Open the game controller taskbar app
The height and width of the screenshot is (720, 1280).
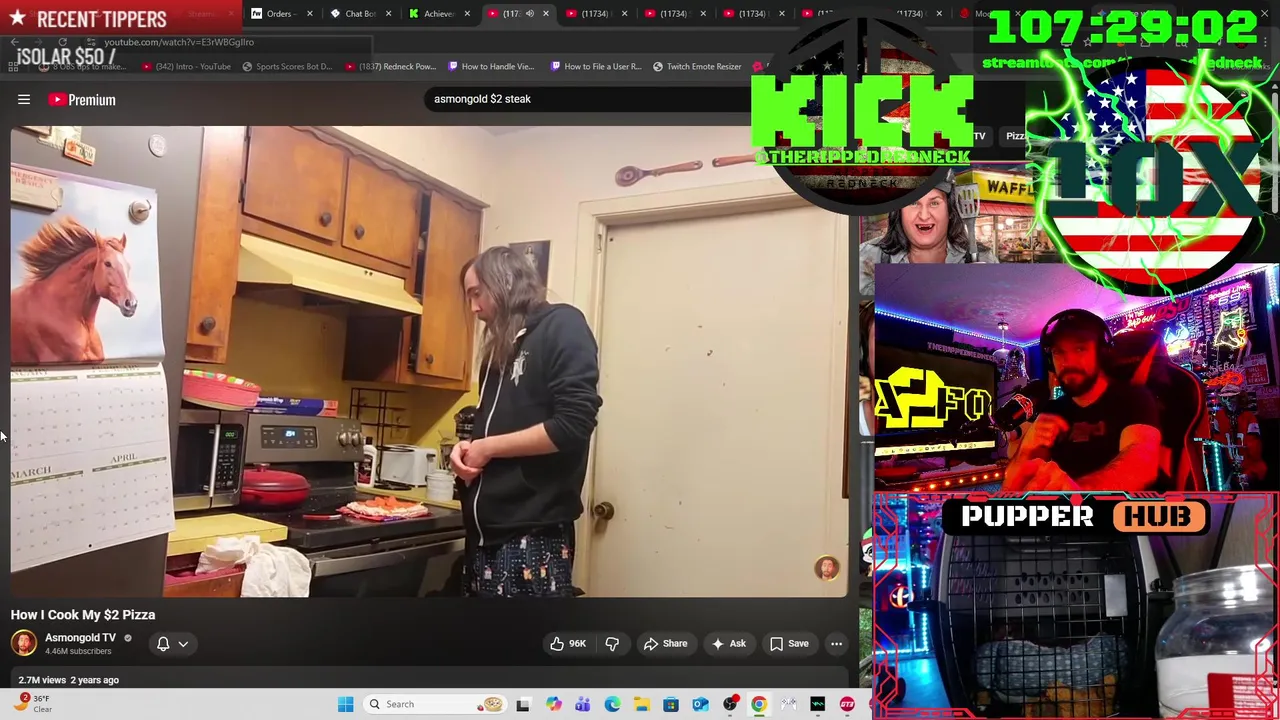pyautogui.click(x=789, y=704)
